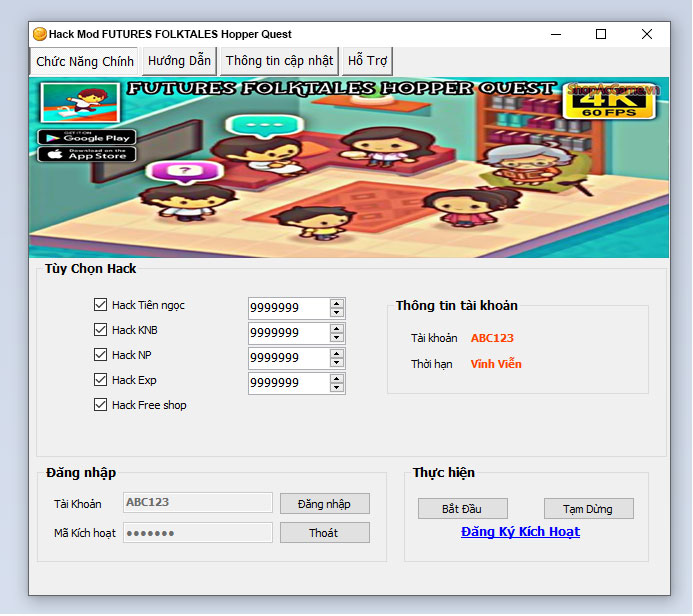
Task: Click the Tài Khoản input field
Action: (198, 503)
